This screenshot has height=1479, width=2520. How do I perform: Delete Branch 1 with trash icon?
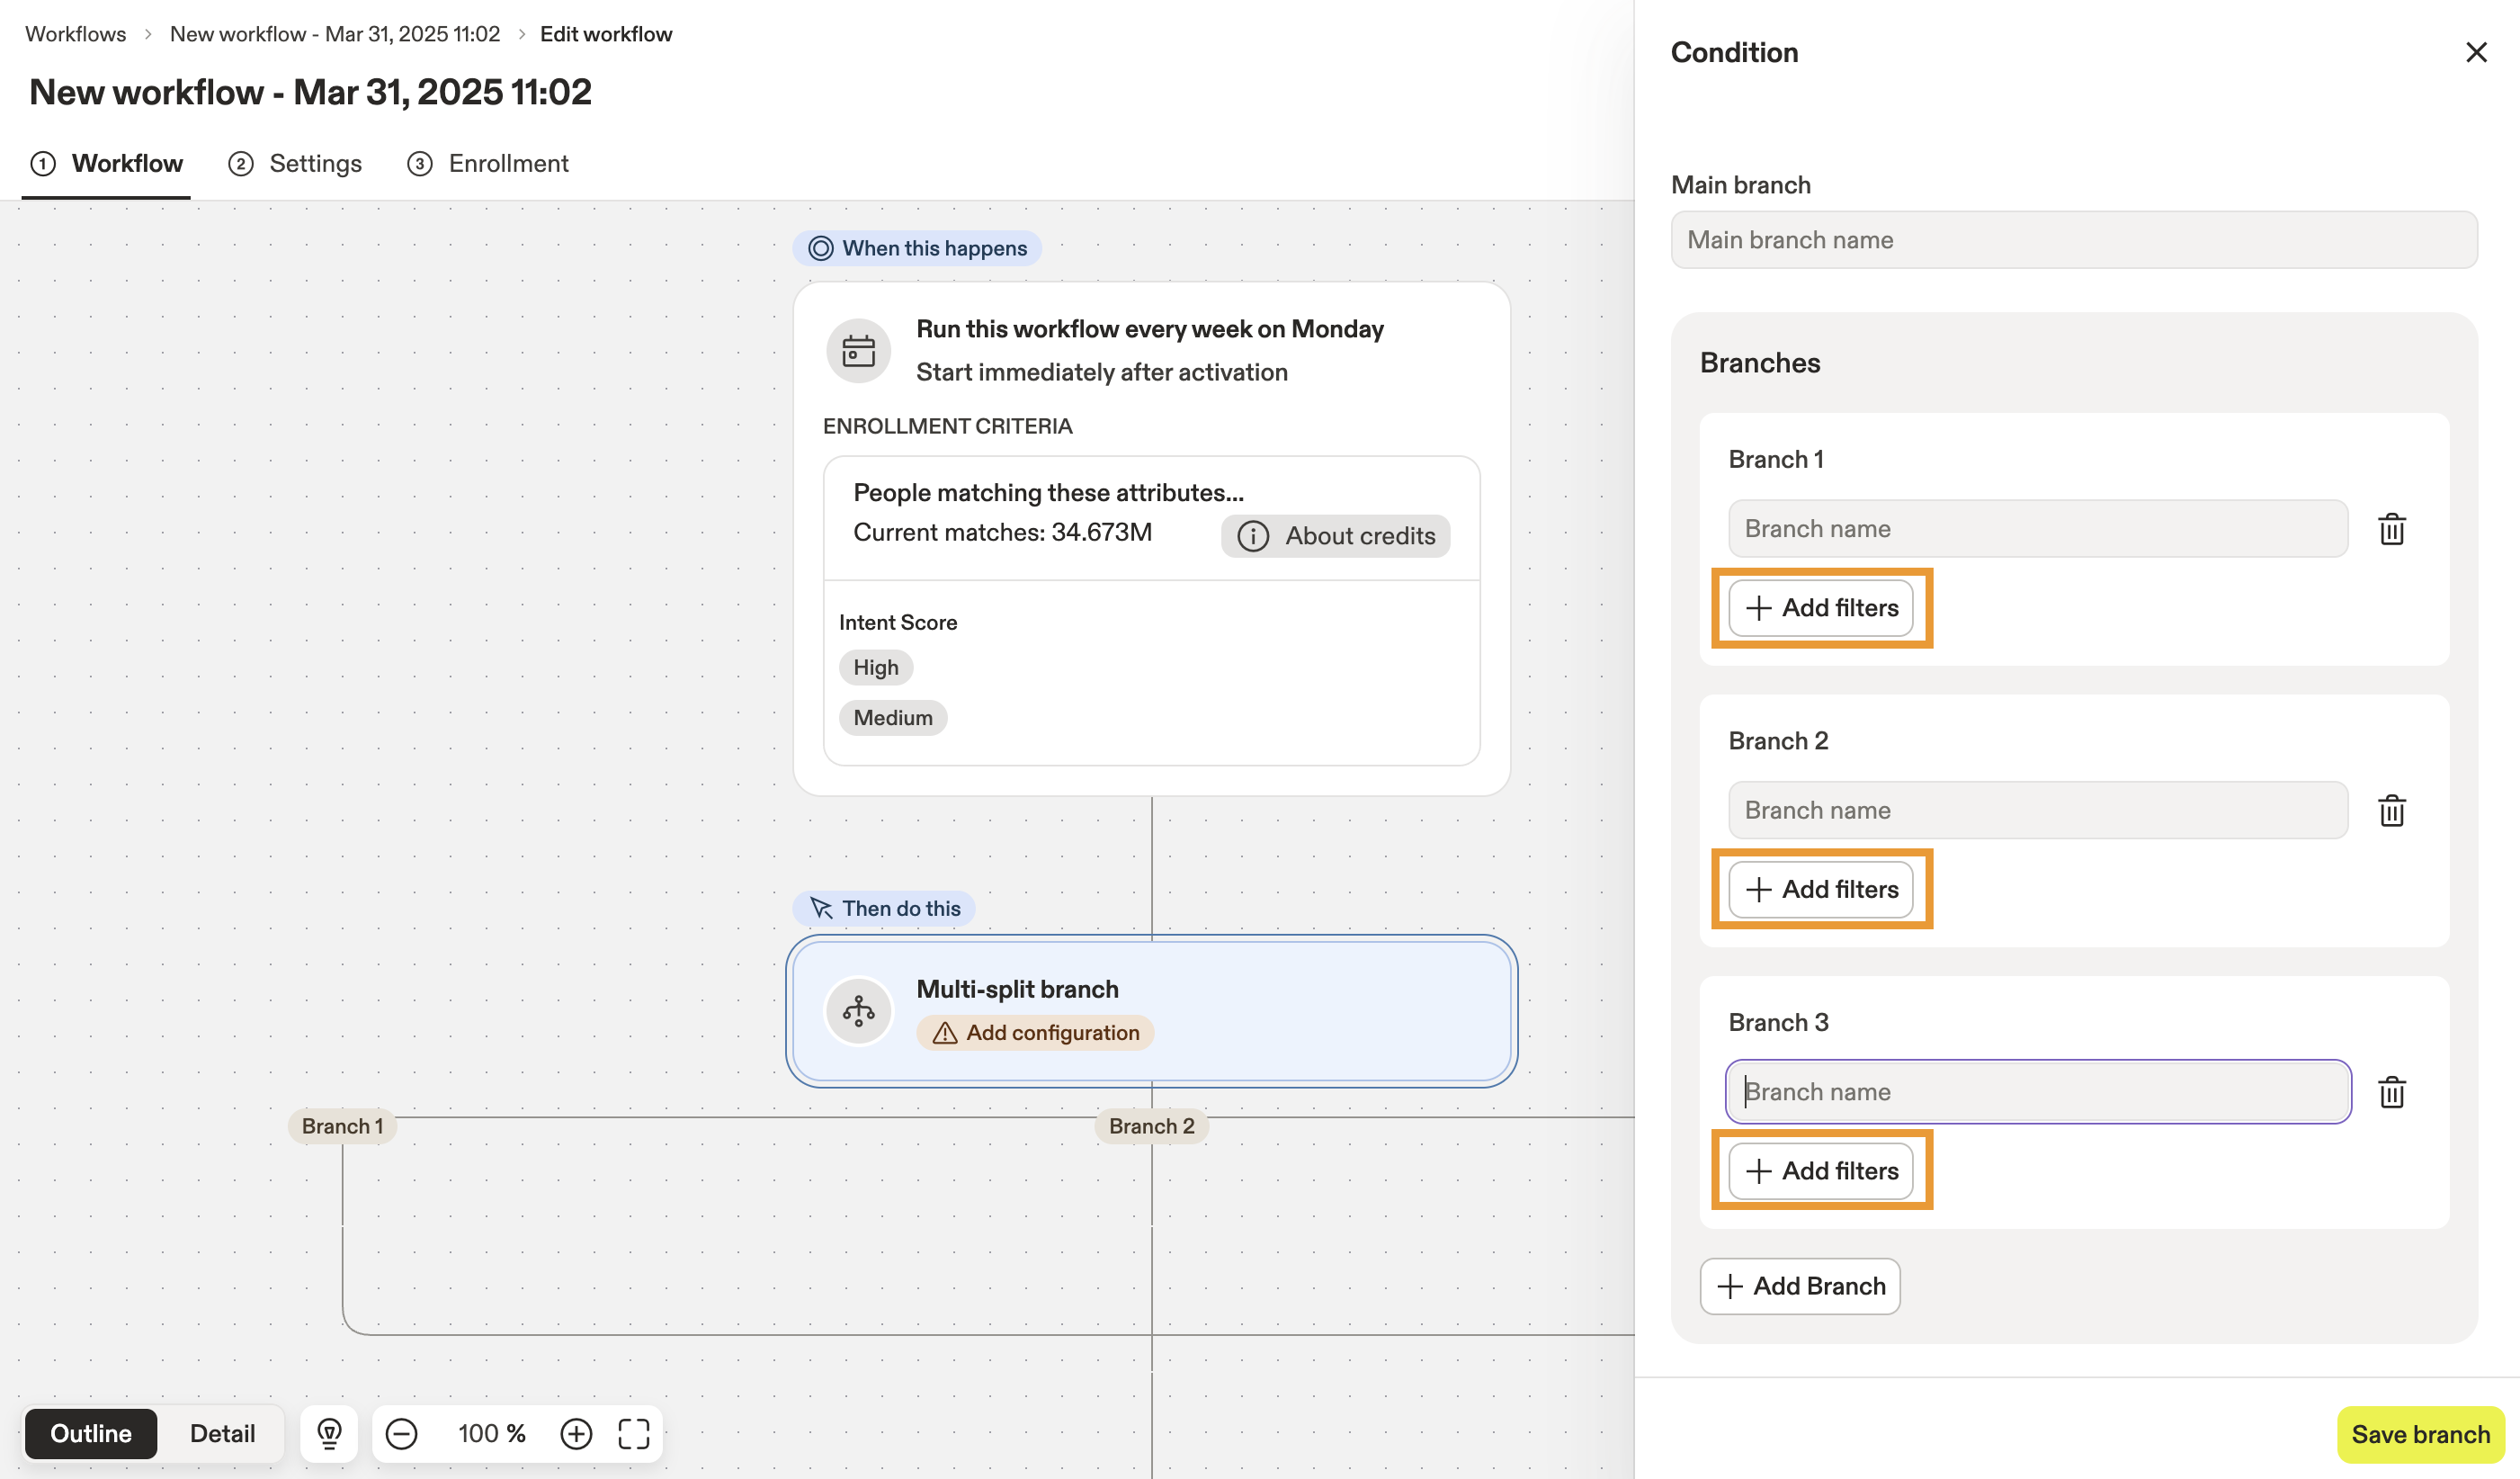[2391, 529]
